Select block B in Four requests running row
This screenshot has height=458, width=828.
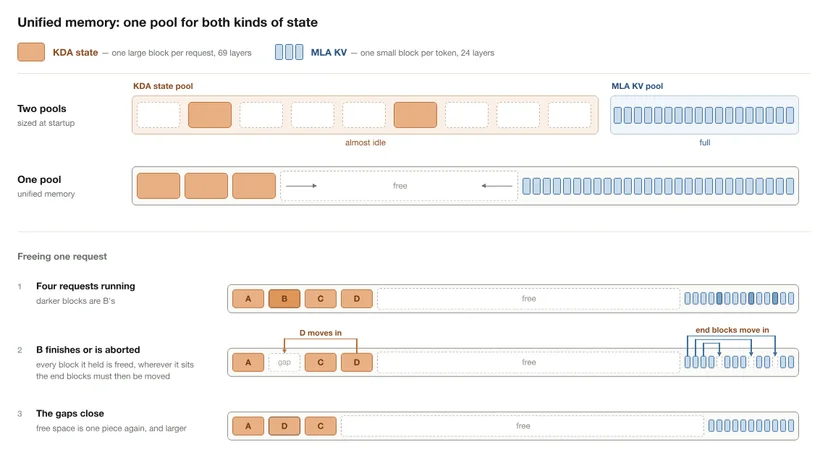point(284,298)
